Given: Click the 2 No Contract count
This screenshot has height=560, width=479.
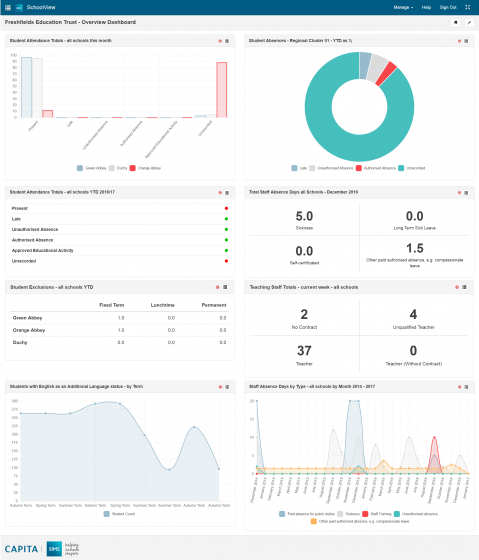Looking at the screenshot, I should pyautogui.click(x=304, y=314).
